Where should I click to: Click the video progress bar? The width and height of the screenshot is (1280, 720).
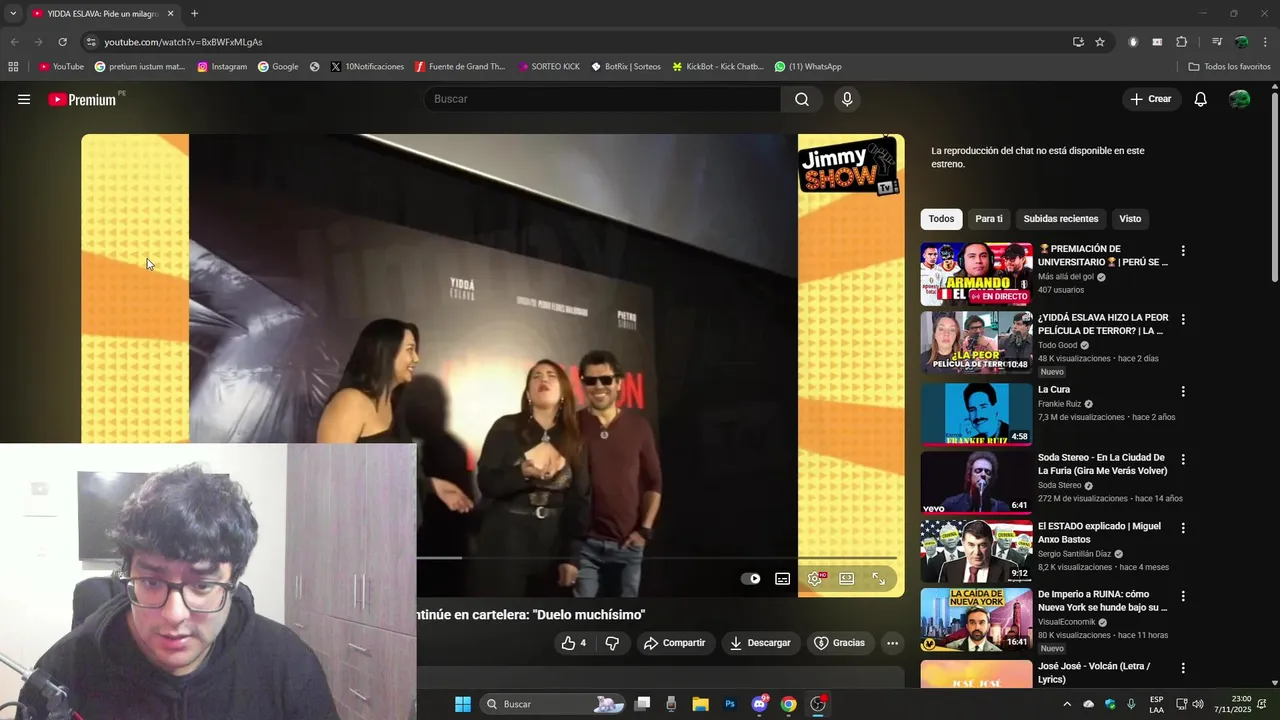656,558
